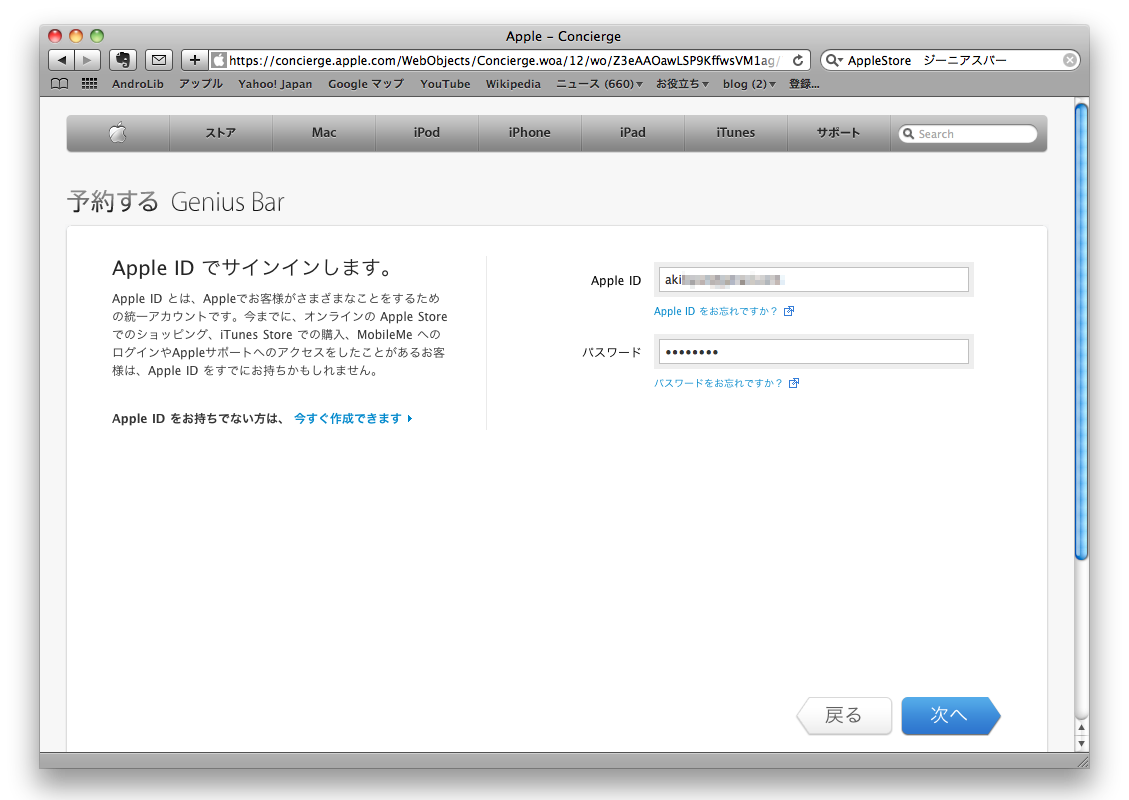This screenshot has width=1129, height=800.
Task: Expand the お役立ち bookmarks folder
Action: pyautogui.click(x=682, y=84)
